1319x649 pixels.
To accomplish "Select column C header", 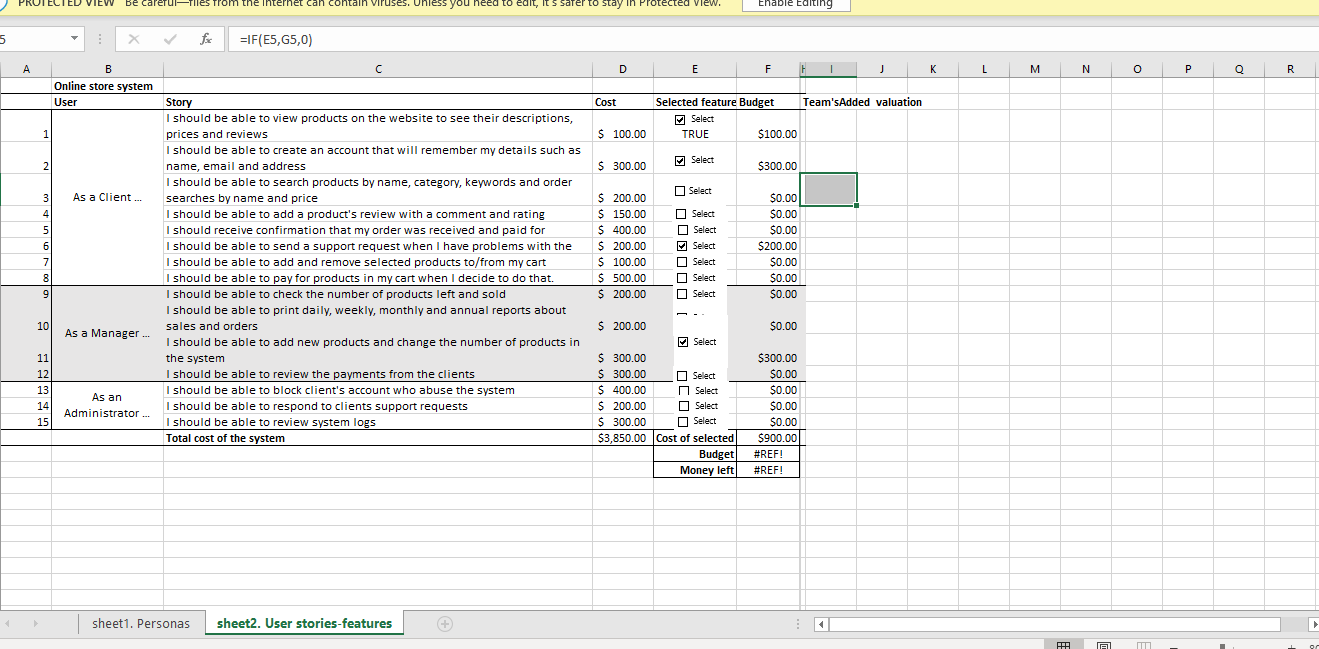I will click(x=378, y=69).
